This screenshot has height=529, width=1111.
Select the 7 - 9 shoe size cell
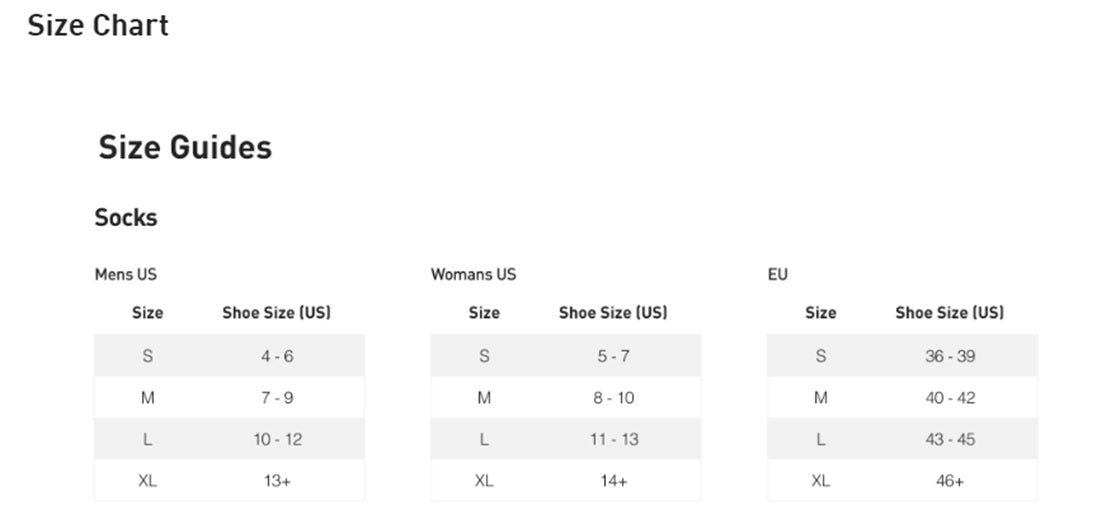click(277, 398)
